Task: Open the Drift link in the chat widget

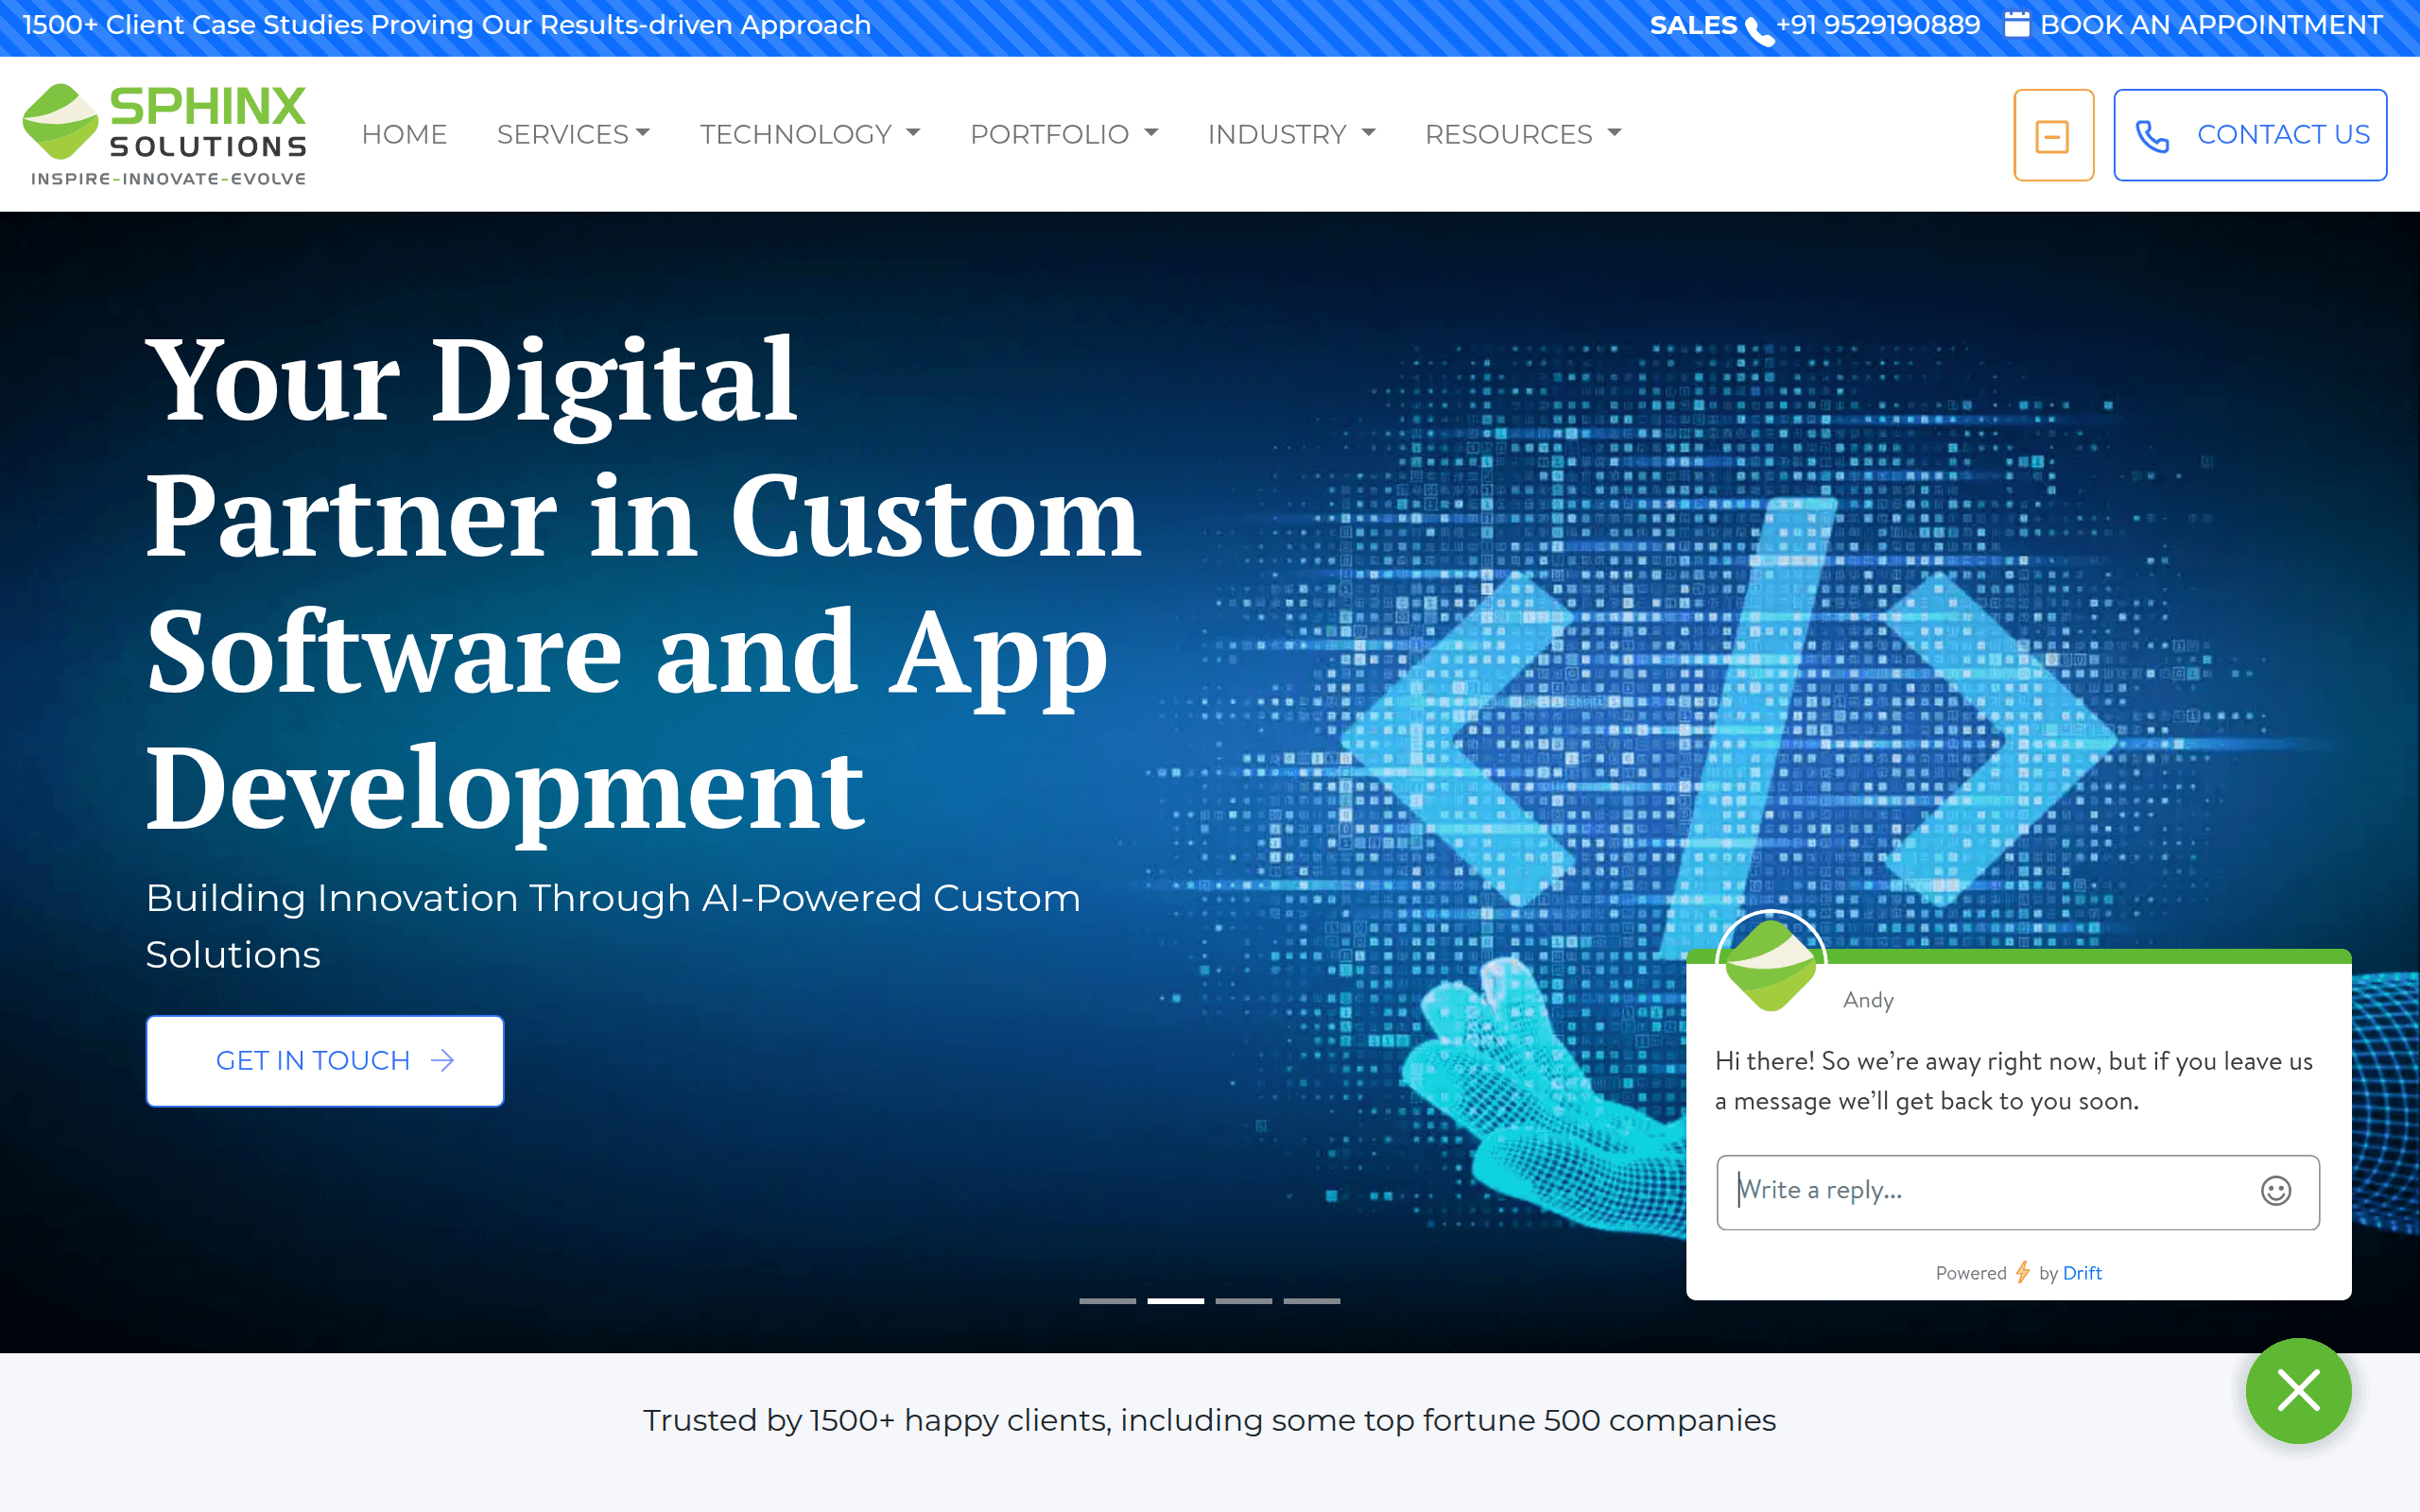Action: 2083,1272
